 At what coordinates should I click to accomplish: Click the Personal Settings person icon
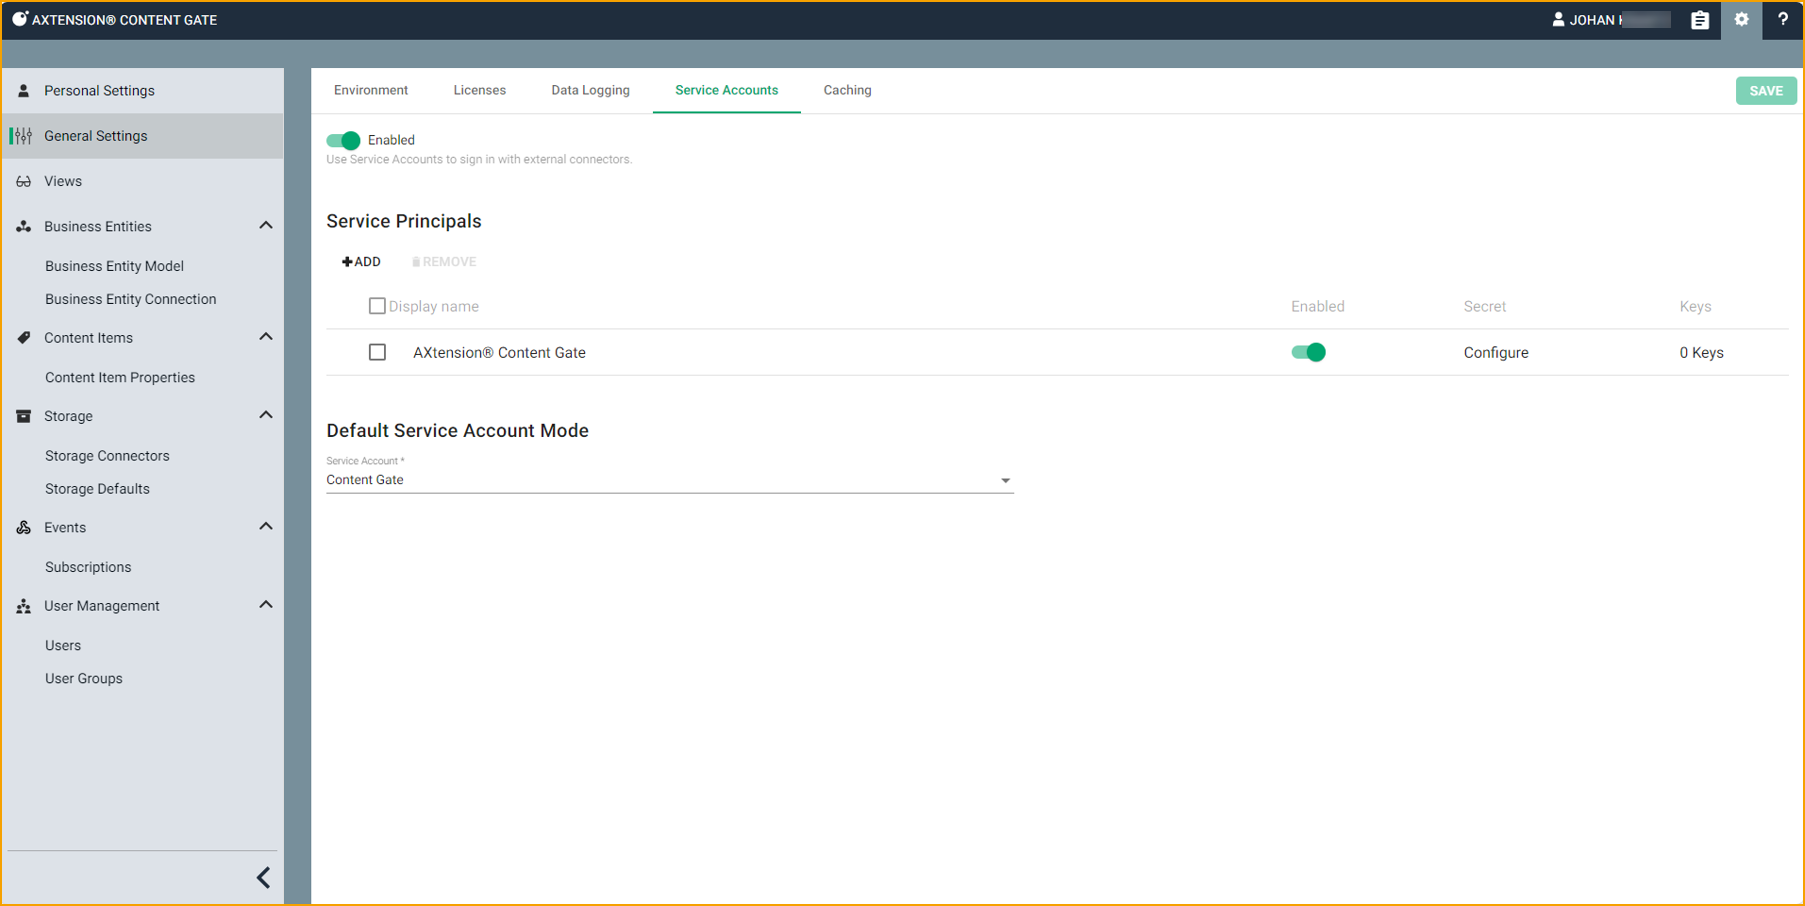(24, 91)
